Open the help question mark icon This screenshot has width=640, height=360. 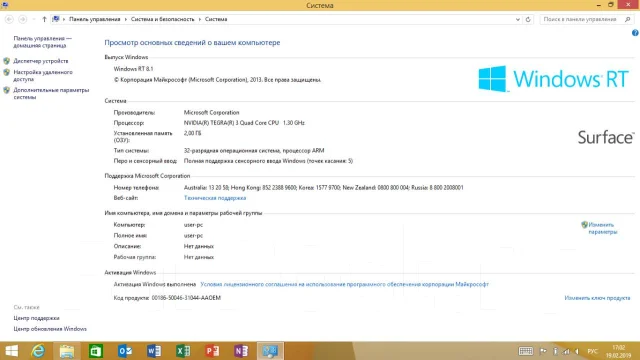(635, 33)
